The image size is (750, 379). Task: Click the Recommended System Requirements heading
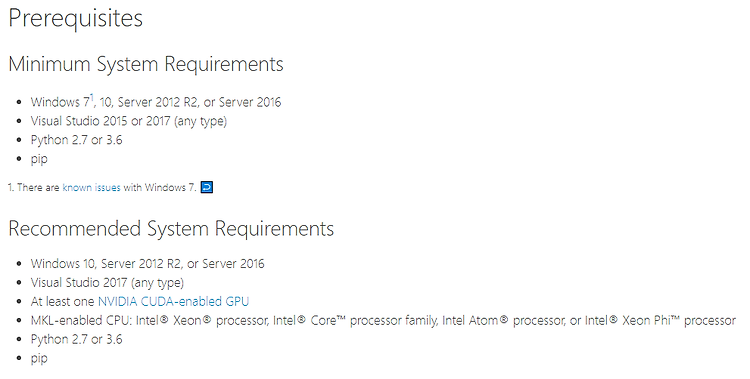[x=171, y=228]
